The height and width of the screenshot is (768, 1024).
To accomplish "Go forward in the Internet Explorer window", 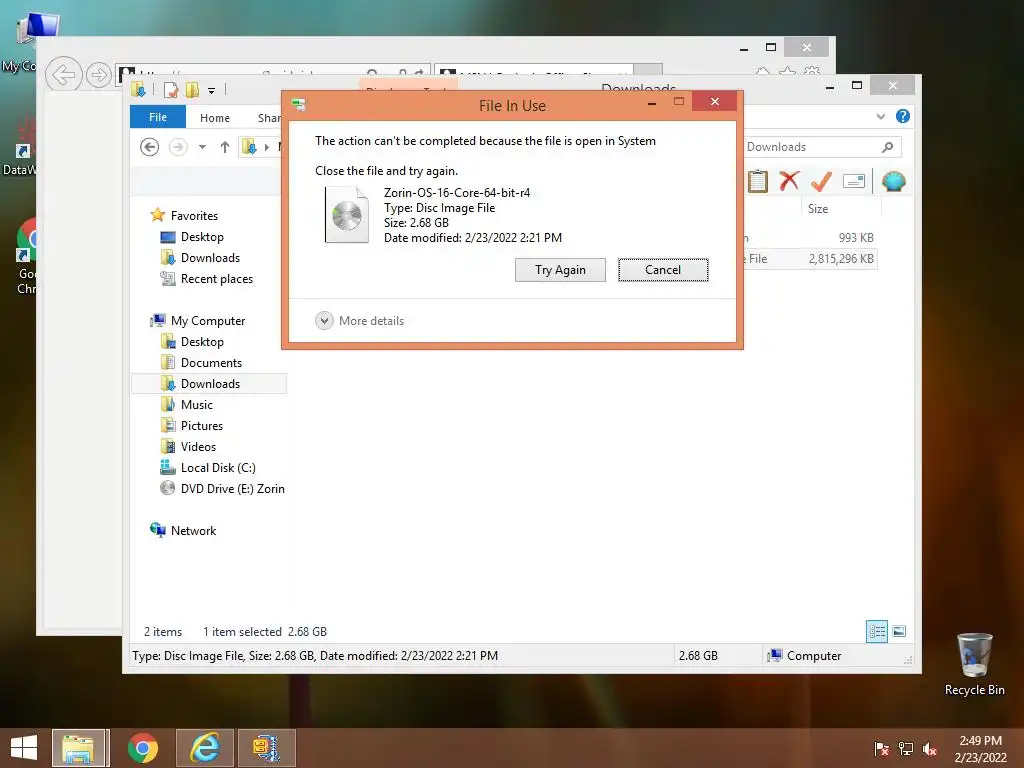I will [98, 75].
